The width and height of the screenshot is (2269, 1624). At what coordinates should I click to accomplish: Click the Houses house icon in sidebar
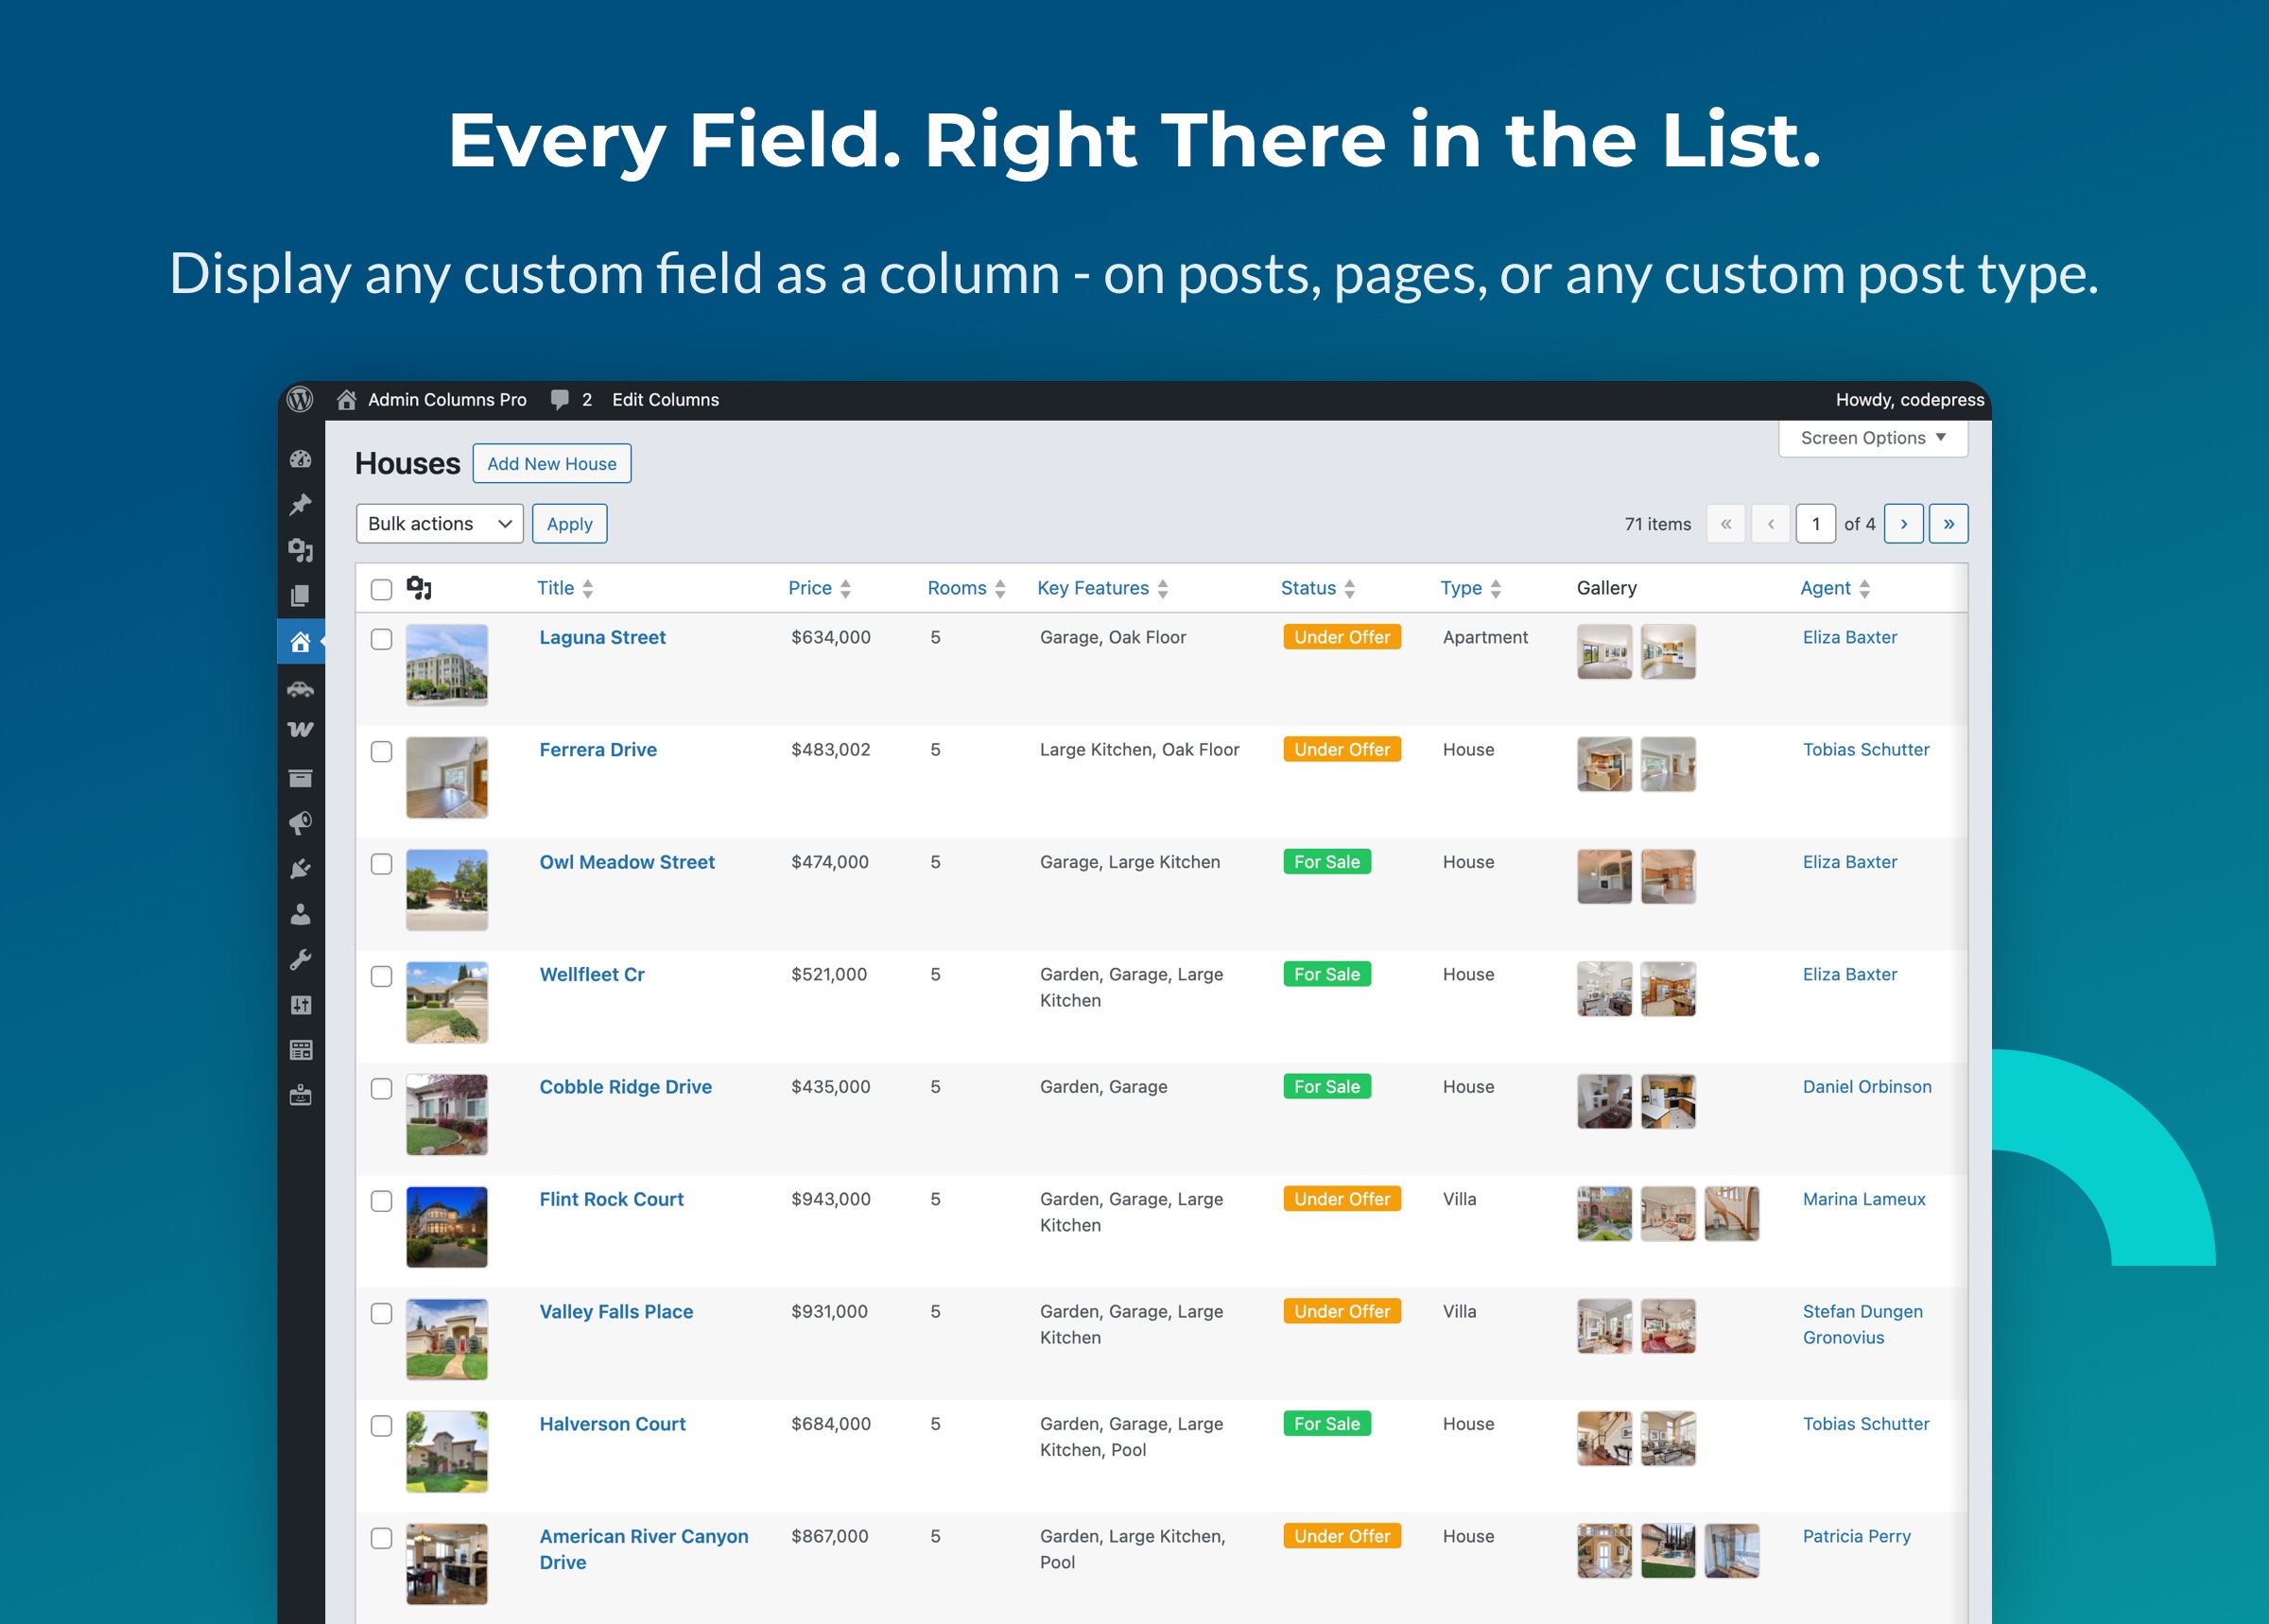(x=301, y=641)
